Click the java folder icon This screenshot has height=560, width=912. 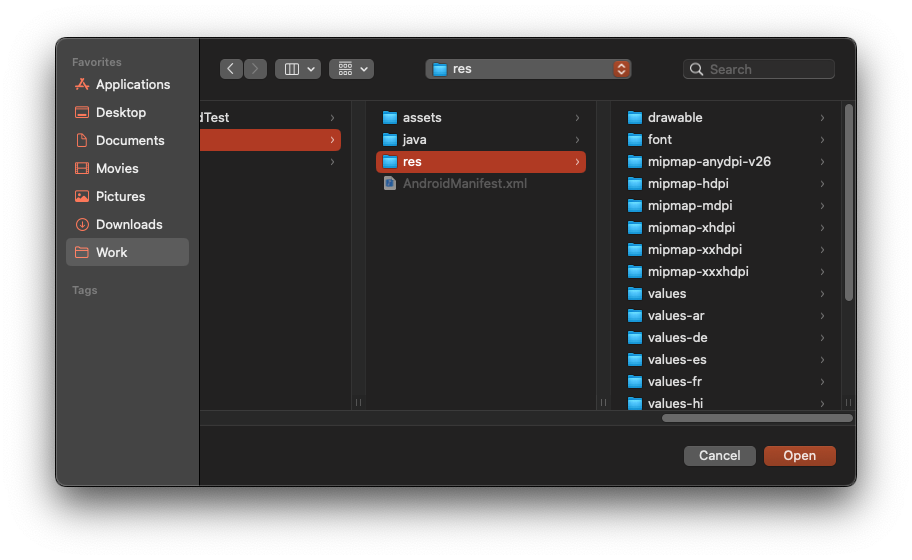tap(390, 140)
